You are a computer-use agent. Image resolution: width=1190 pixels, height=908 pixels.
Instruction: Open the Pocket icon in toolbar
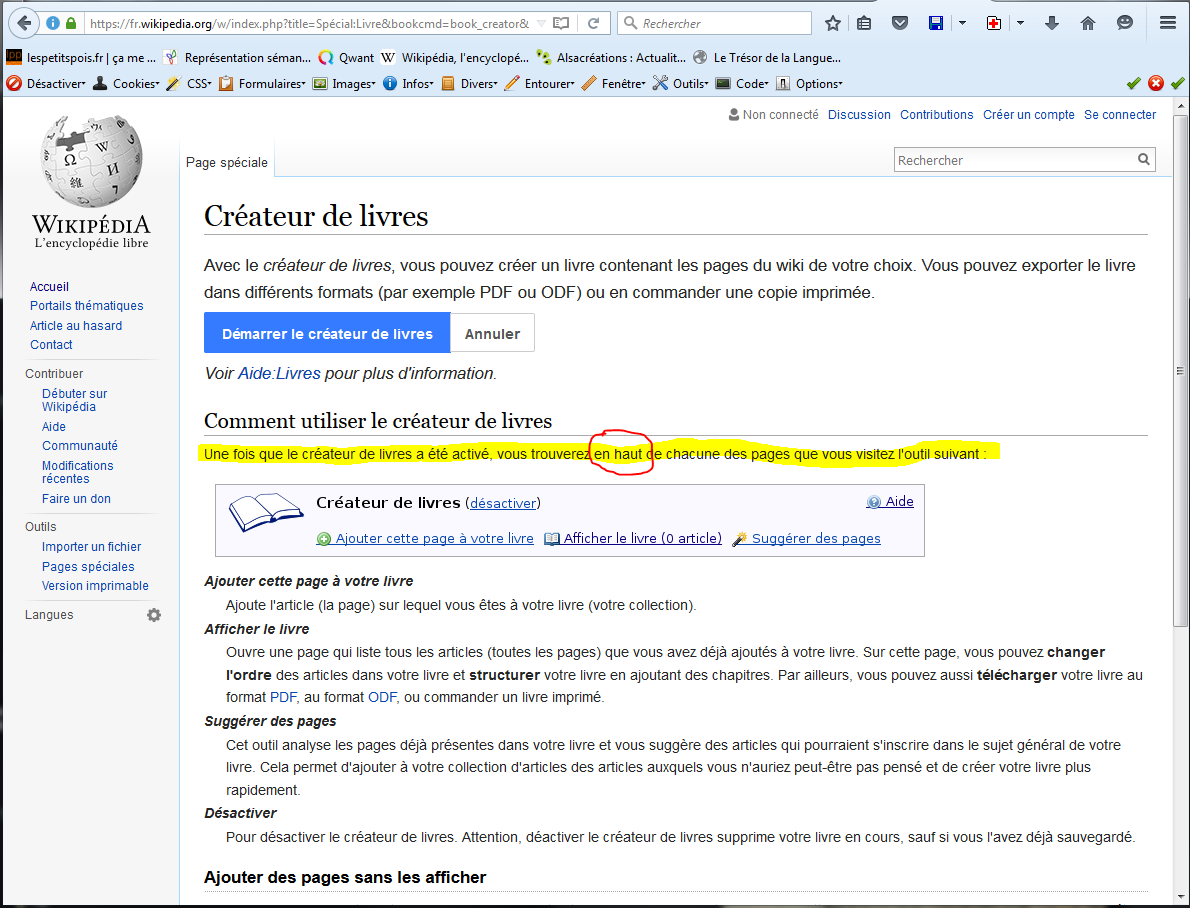coord(900,23)
